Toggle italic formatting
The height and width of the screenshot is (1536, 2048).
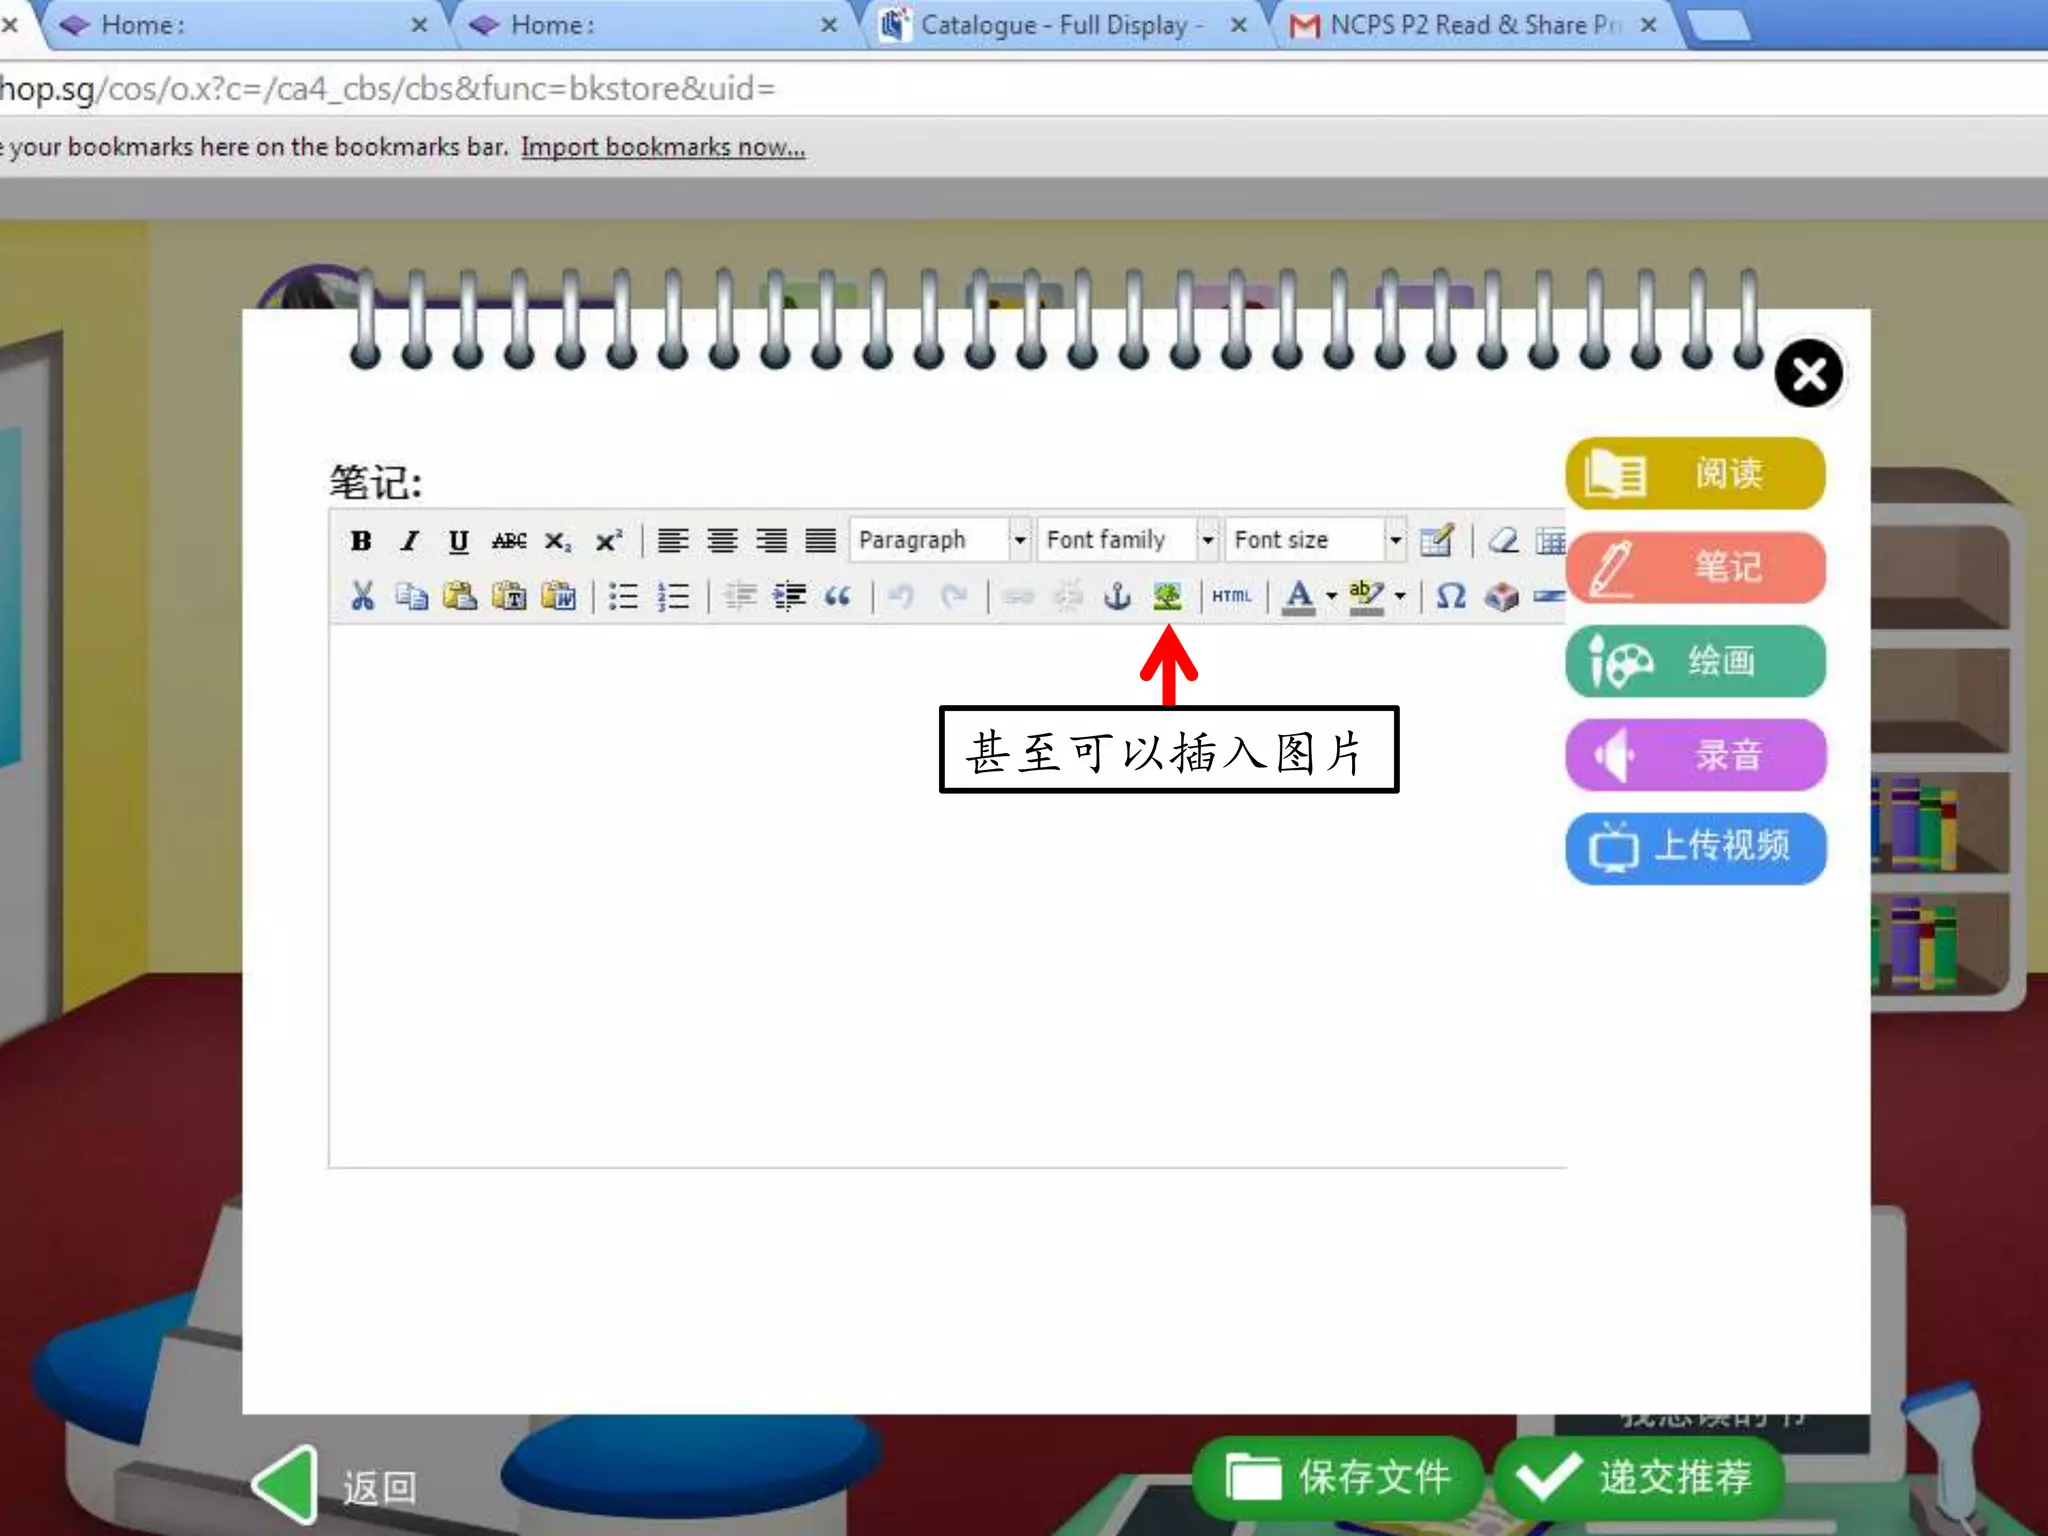coord(410,541)
